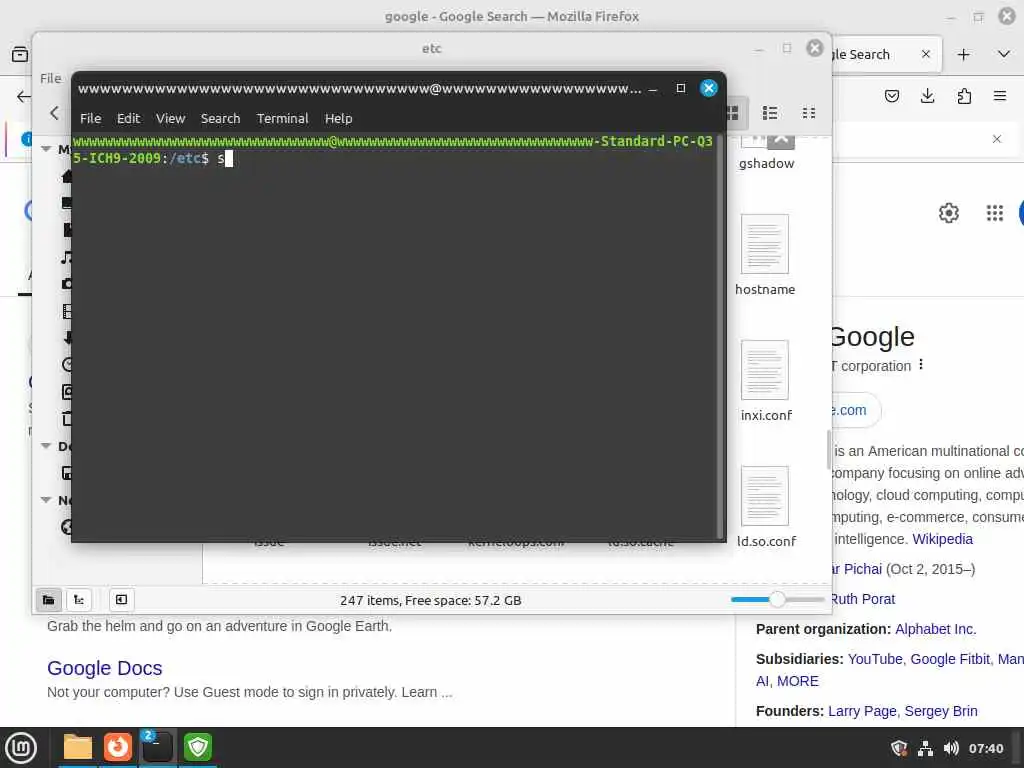Show places in file manager sidebar

(48, 600)
